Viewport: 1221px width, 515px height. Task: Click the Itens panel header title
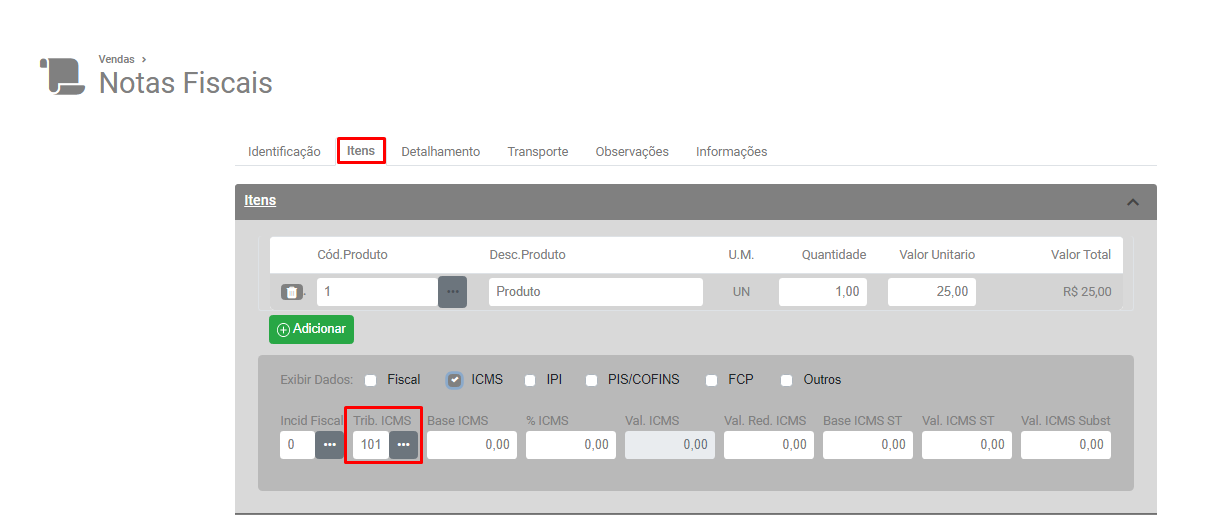tap(260, 201)
